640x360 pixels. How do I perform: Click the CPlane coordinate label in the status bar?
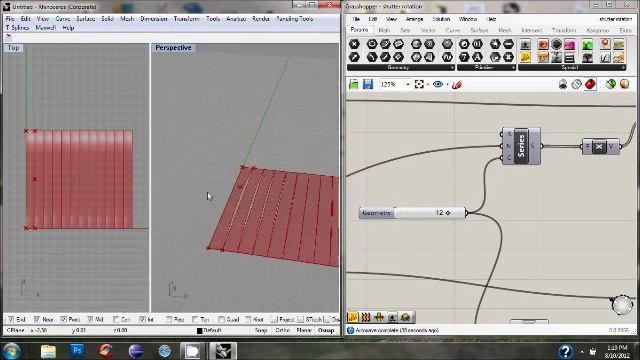[x=15, y=330]
